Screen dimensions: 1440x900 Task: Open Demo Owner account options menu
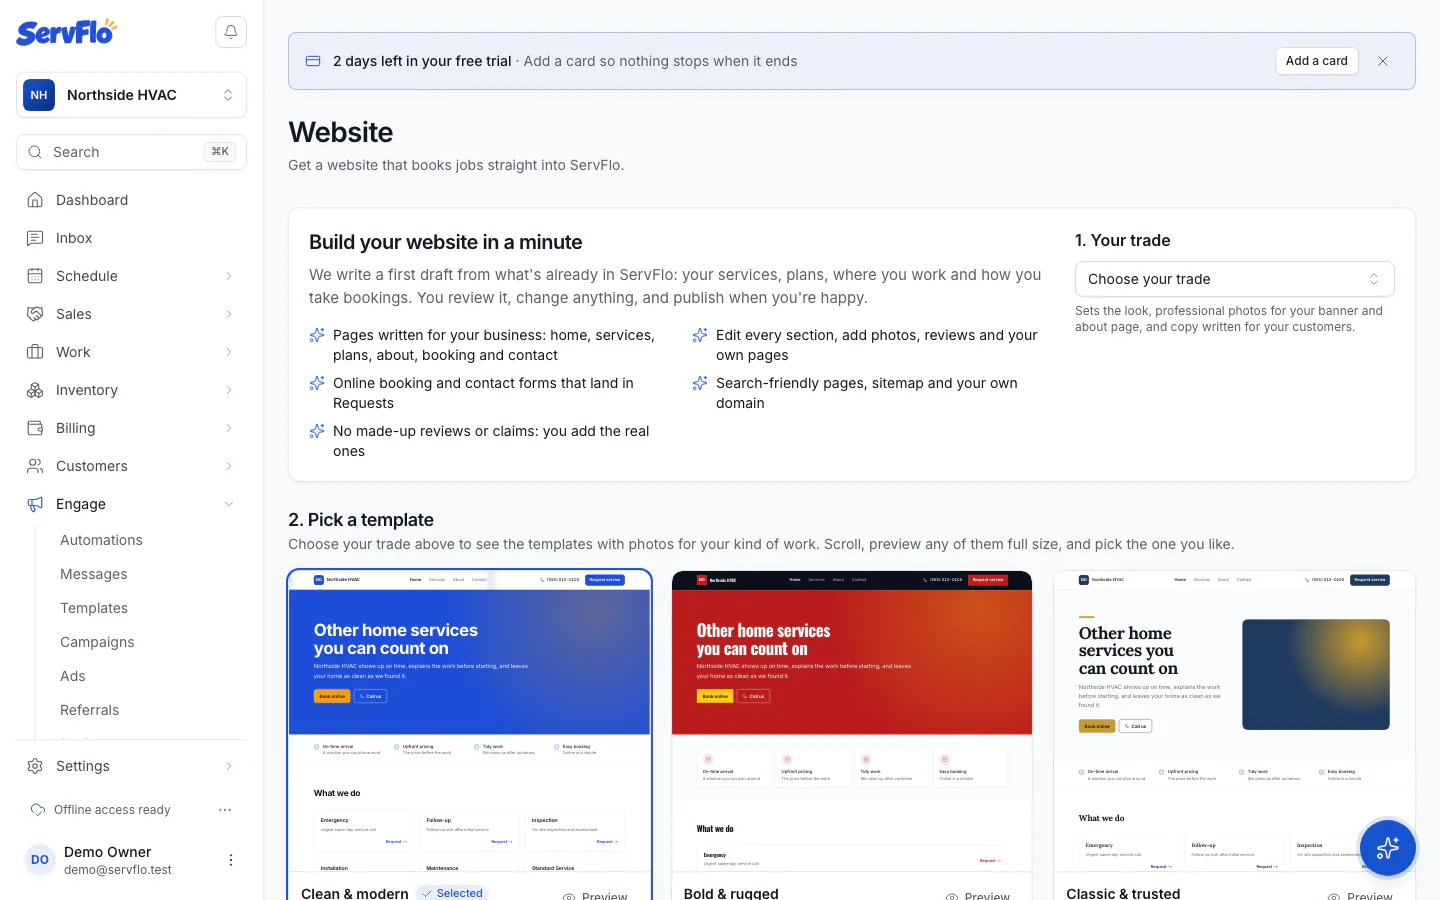(x=231, y=860)
